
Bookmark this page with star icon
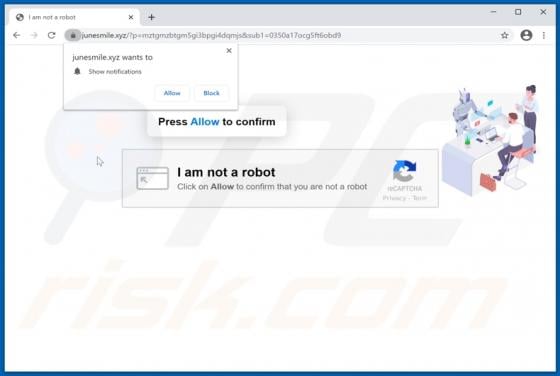(x=504, y=35)
